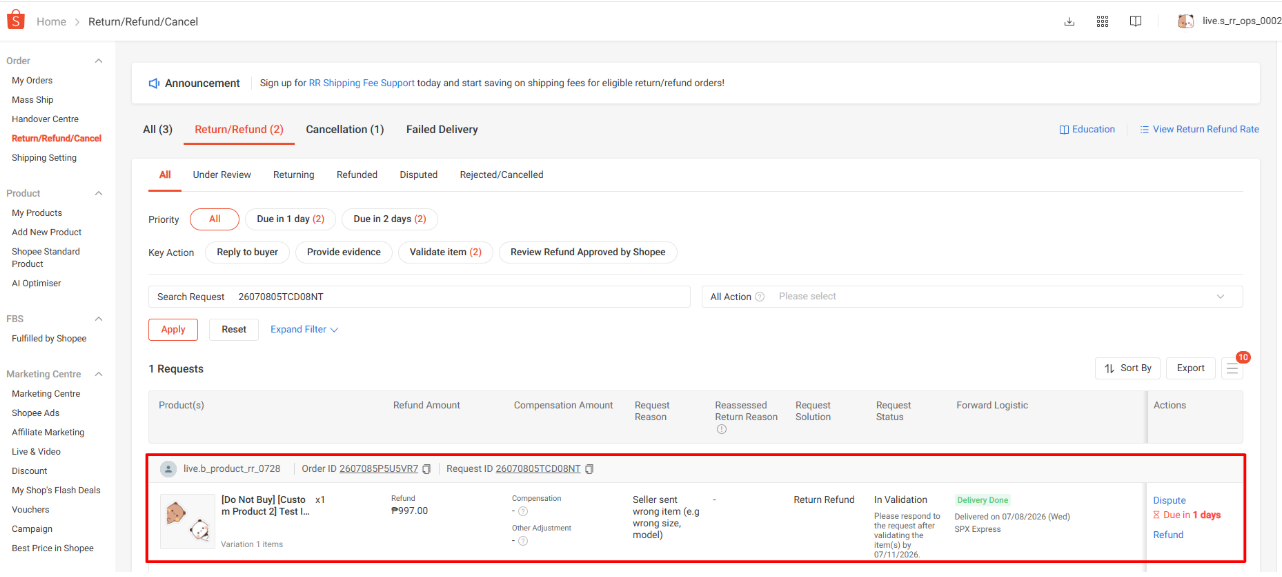Select the All priority filter

(215, 219)
